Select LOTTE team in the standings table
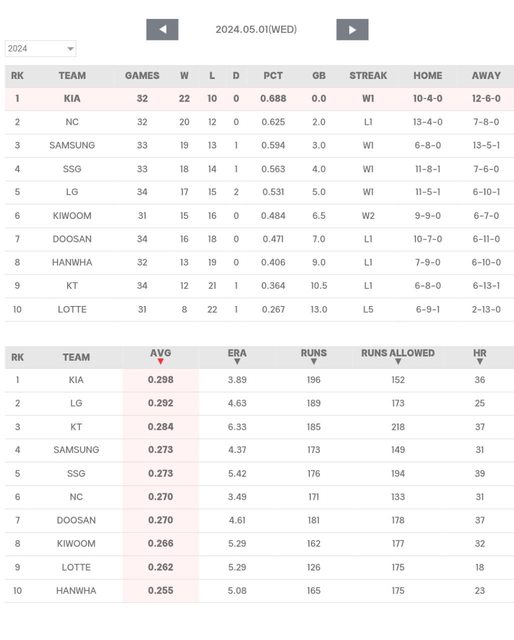Screen dimensions: 514x640 coord(72,309)
